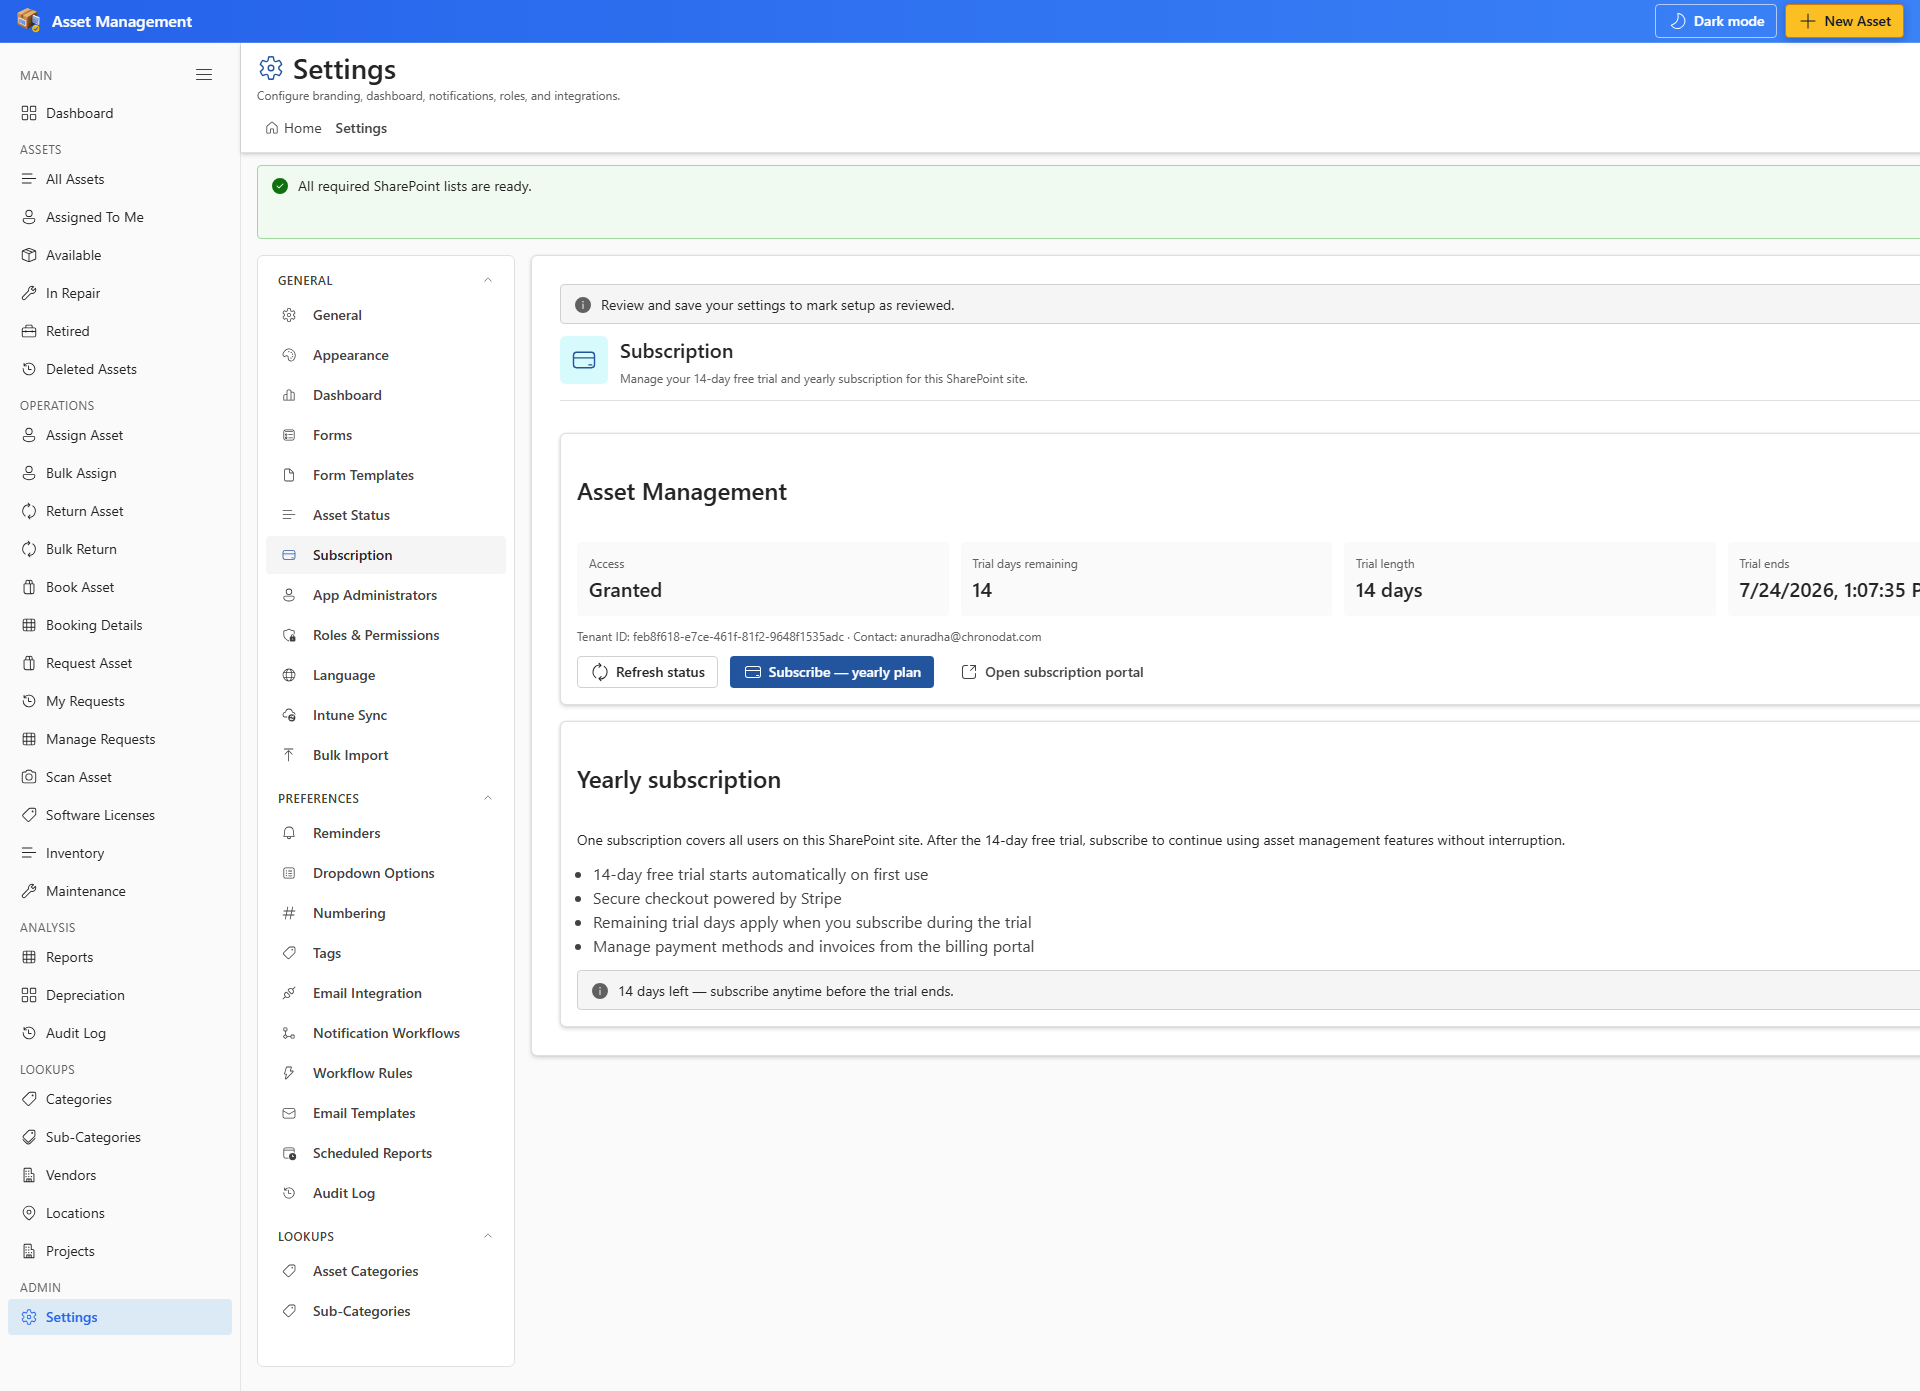Viewport: 1920px width, 1391px height.
Task: Open Notification Workflows settings
Action: [386, 1033]
